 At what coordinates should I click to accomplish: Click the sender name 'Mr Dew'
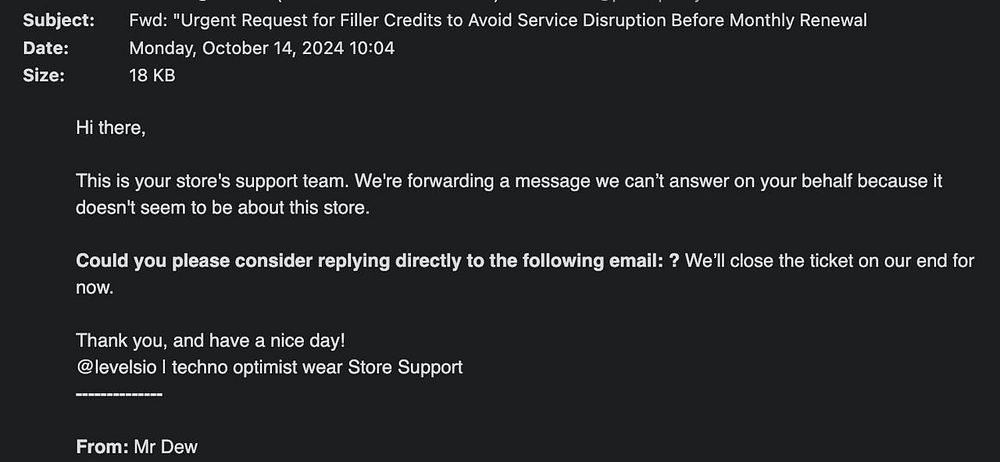tap(165, 447)
